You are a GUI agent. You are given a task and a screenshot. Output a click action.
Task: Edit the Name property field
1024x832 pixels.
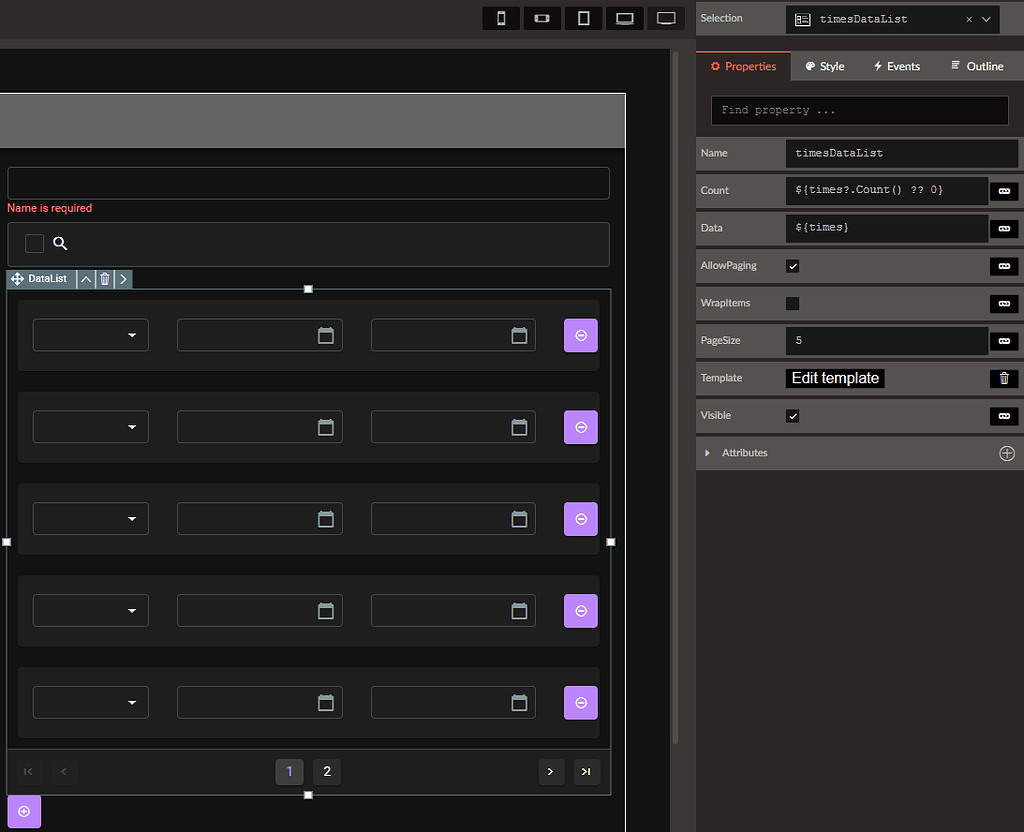[901, 153]
